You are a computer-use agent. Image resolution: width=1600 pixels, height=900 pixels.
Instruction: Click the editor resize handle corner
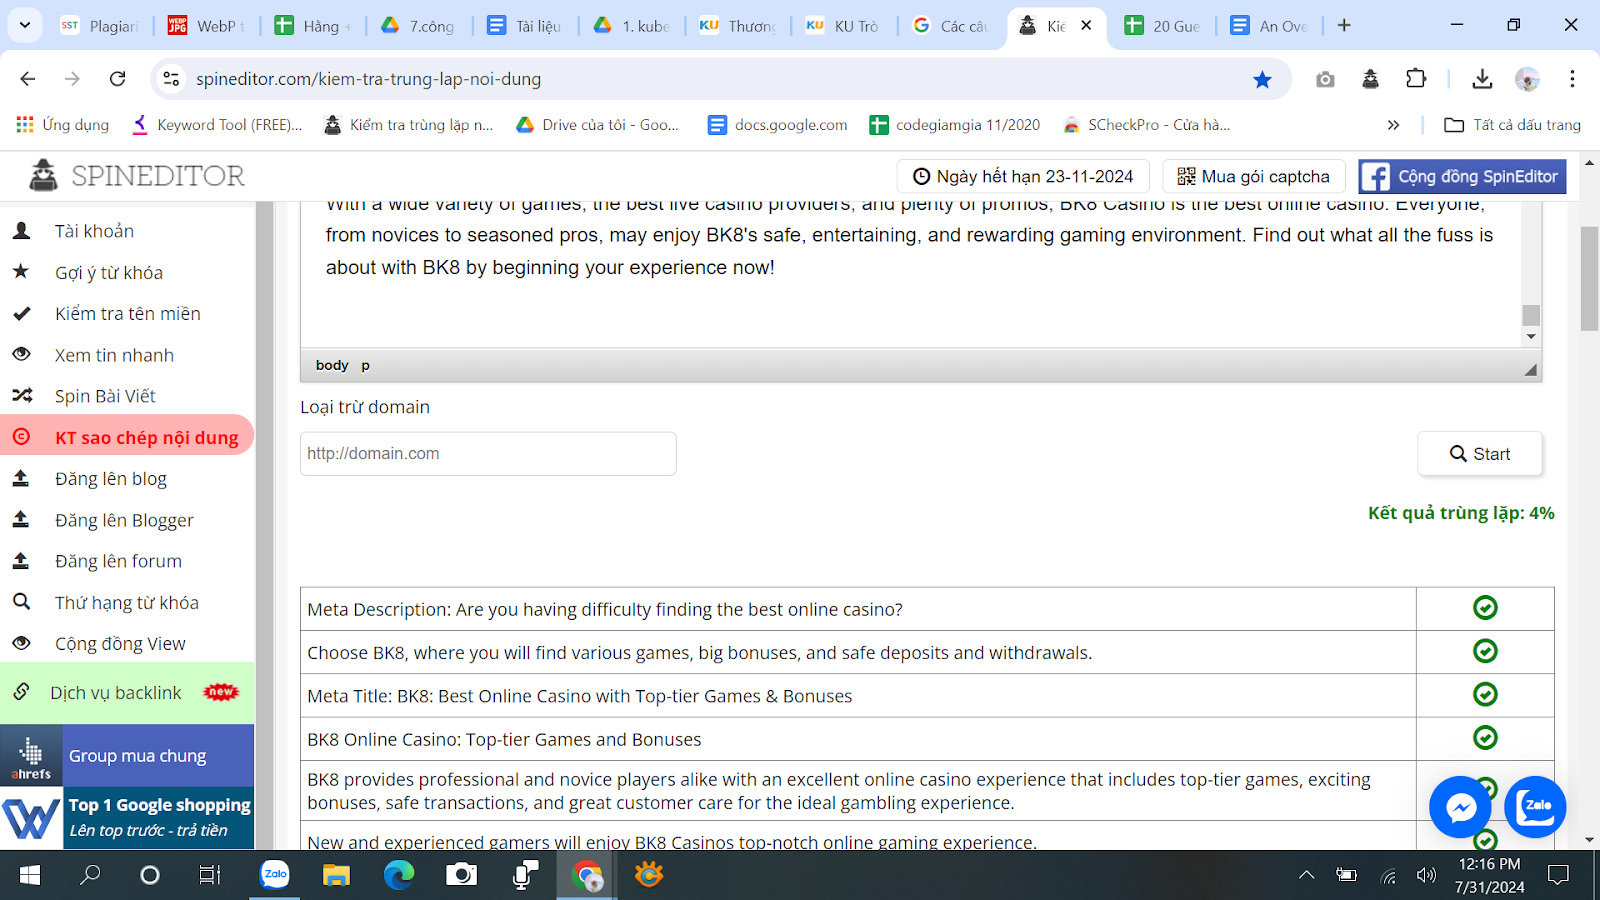tap(1530, 370)
